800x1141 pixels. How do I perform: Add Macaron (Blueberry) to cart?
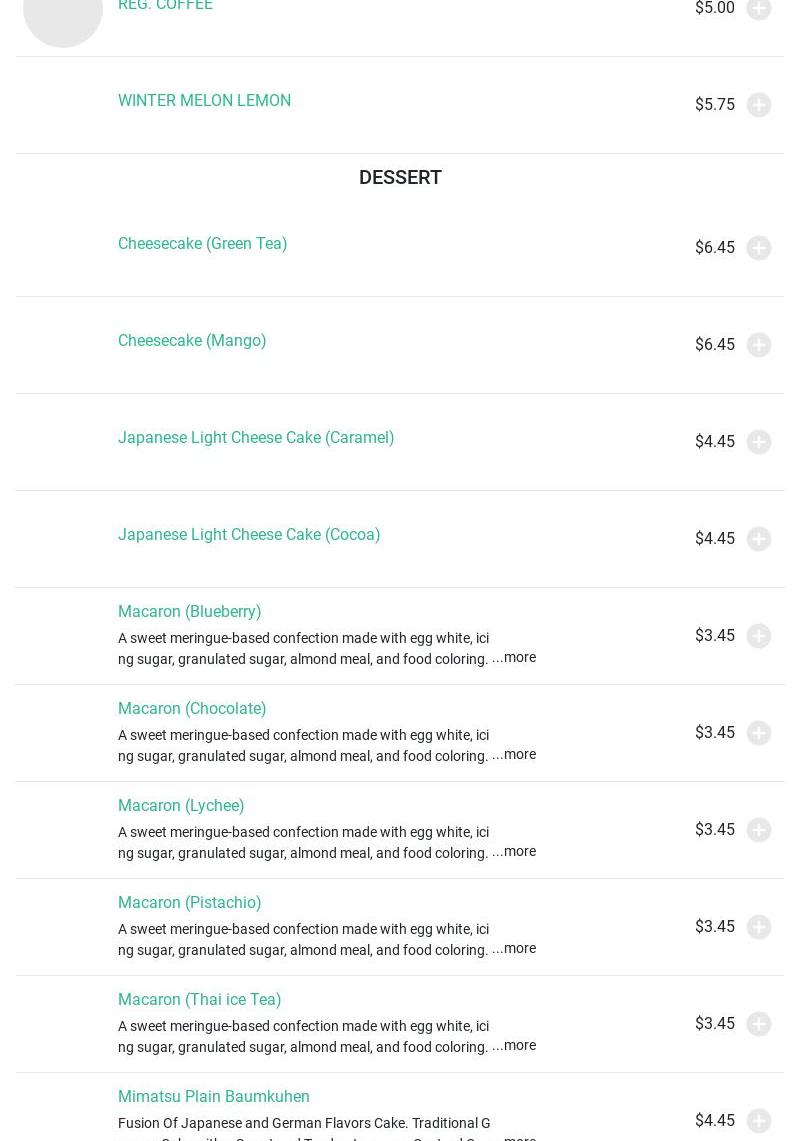pyautogui.click(x=758, y=636)
